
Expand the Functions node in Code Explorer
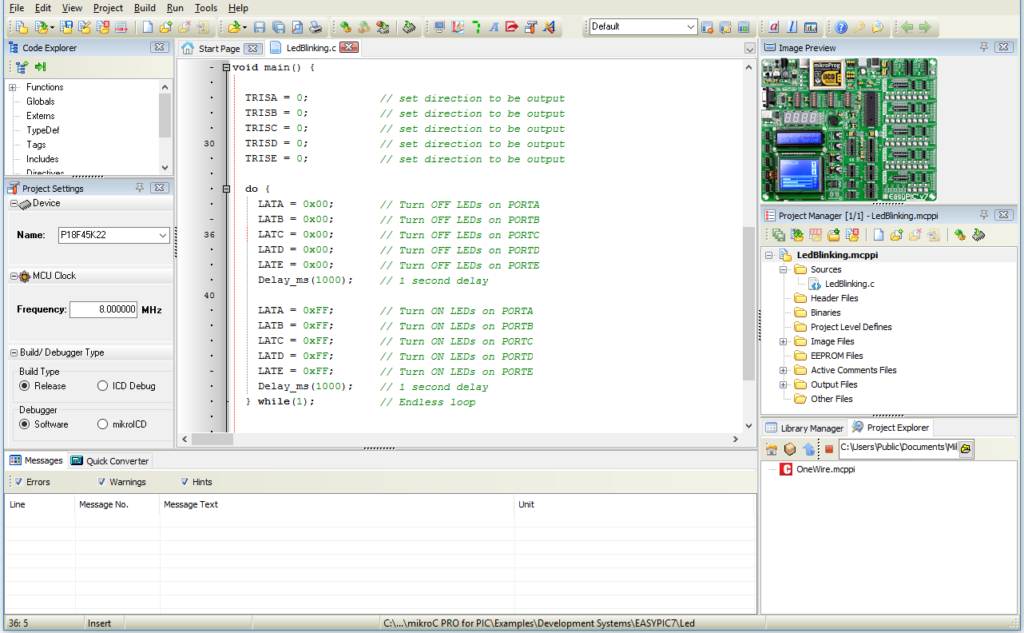(12, 88)
